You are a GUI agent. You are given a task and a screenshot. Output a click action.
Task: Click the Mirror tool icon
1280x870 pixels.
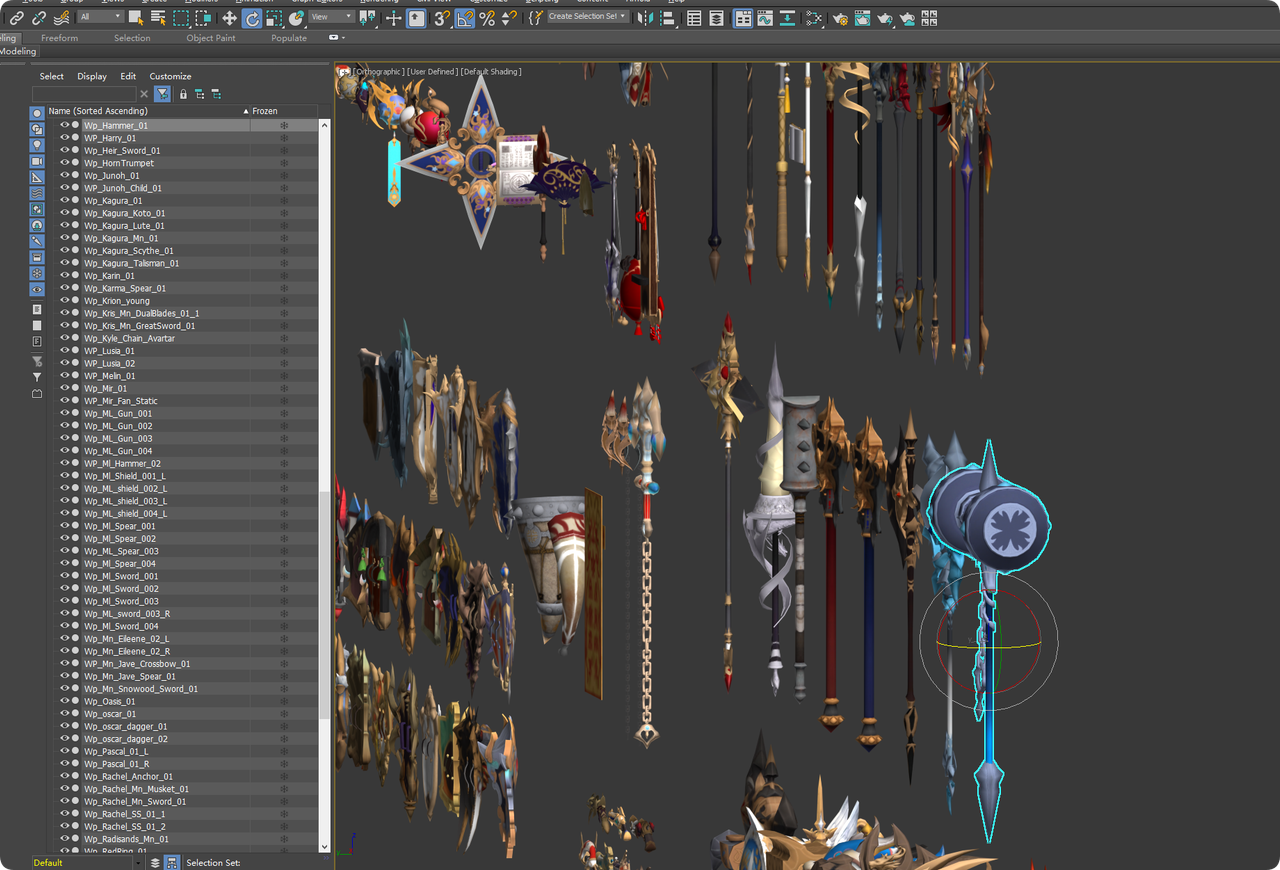tap(644, 18)
